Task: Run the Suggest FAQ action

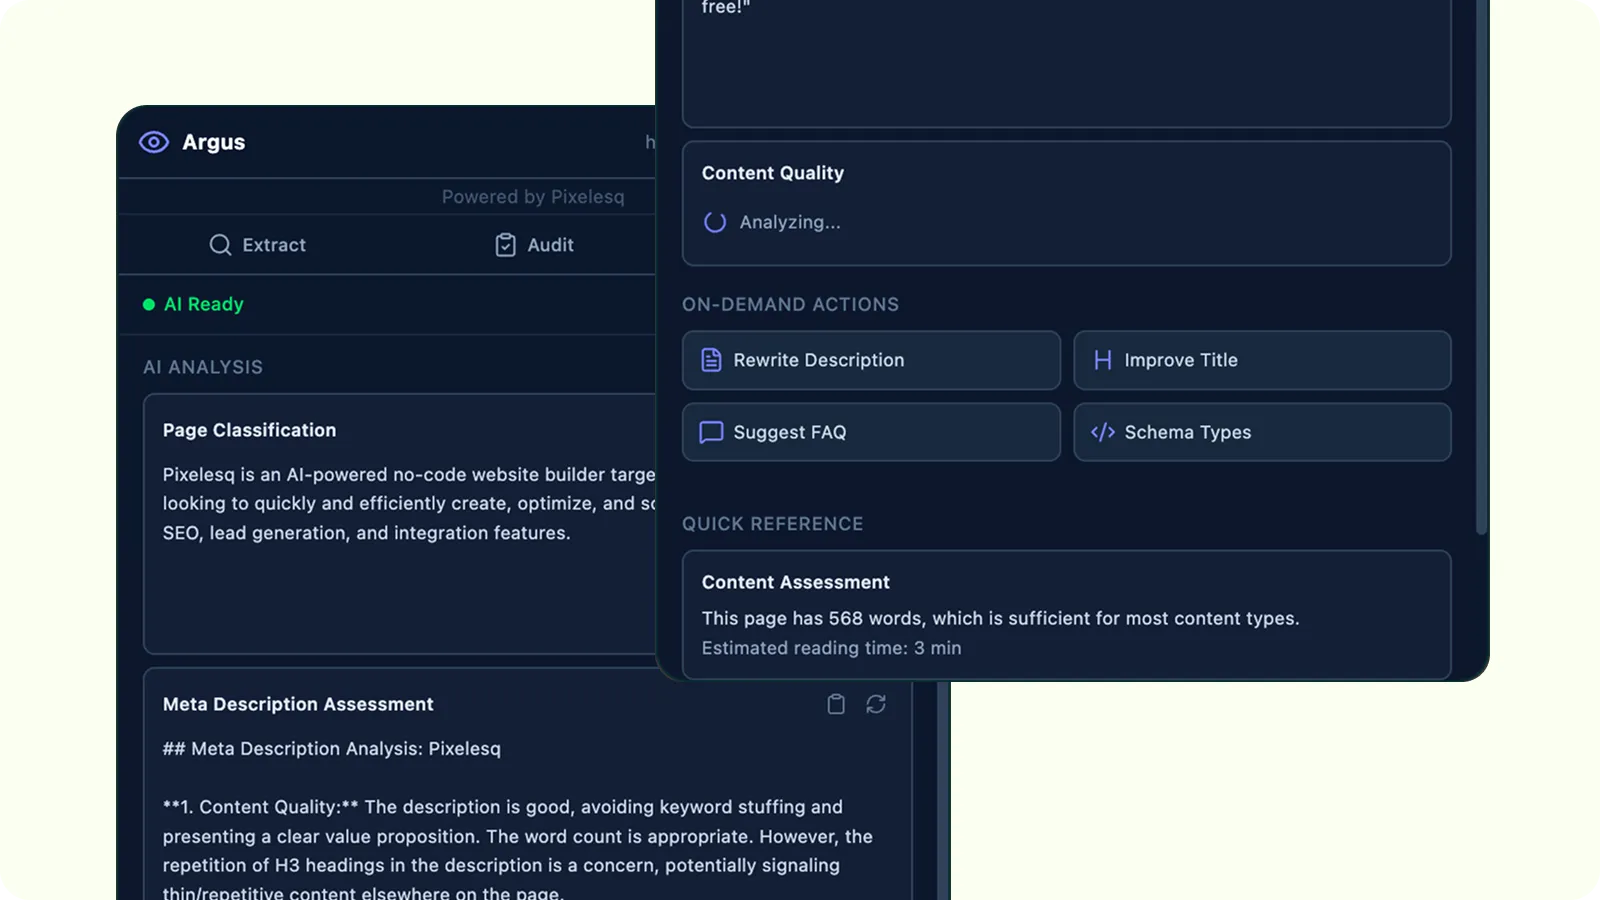Action: click(870, 432)
